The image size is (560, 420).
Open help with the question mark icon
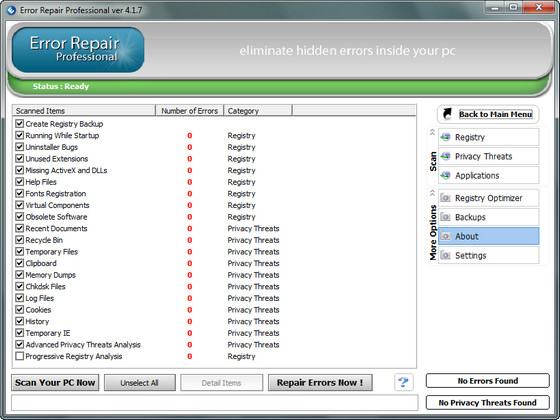click(x=404, y=382)
